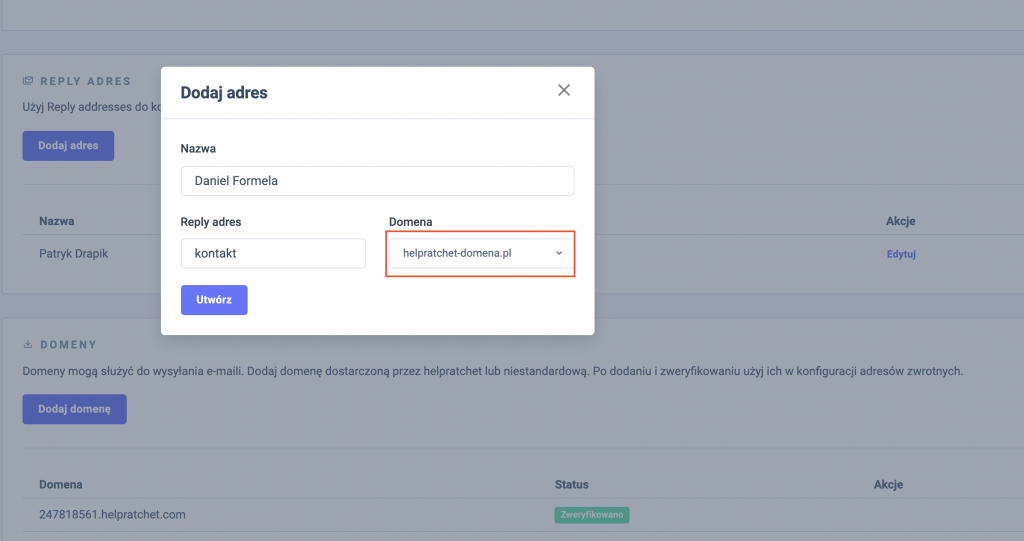
Task: Click the Nazwa column header in address table
Action: [57, 221]
